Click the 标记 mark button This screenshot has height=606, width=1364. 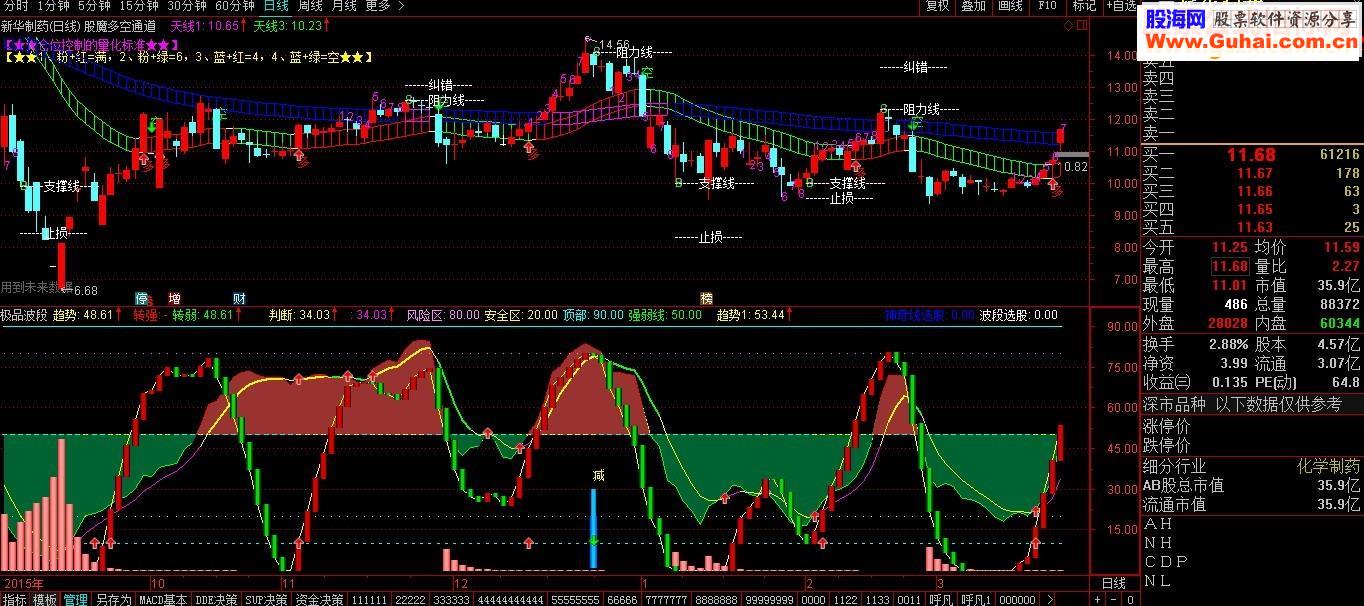pos(1084,6)
